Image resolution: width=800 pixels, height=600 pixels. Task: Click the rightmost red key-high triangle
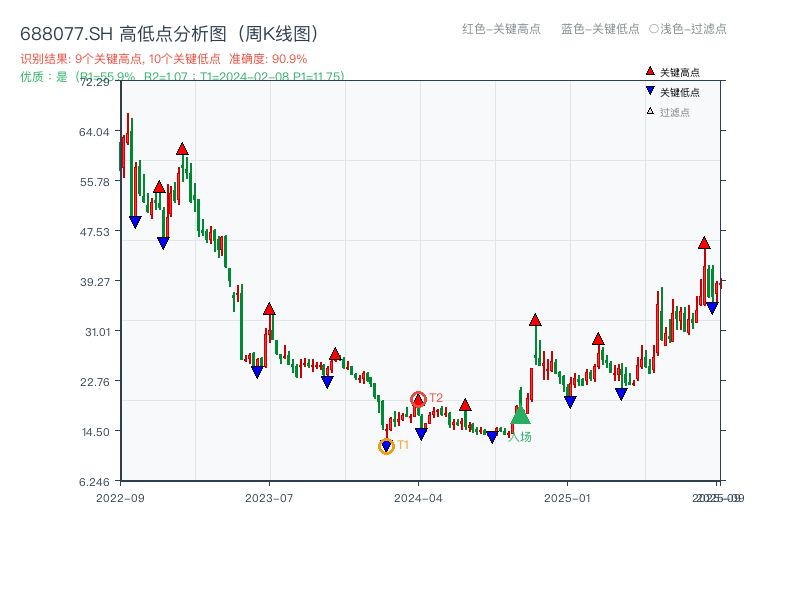click(x=703, y=243)
